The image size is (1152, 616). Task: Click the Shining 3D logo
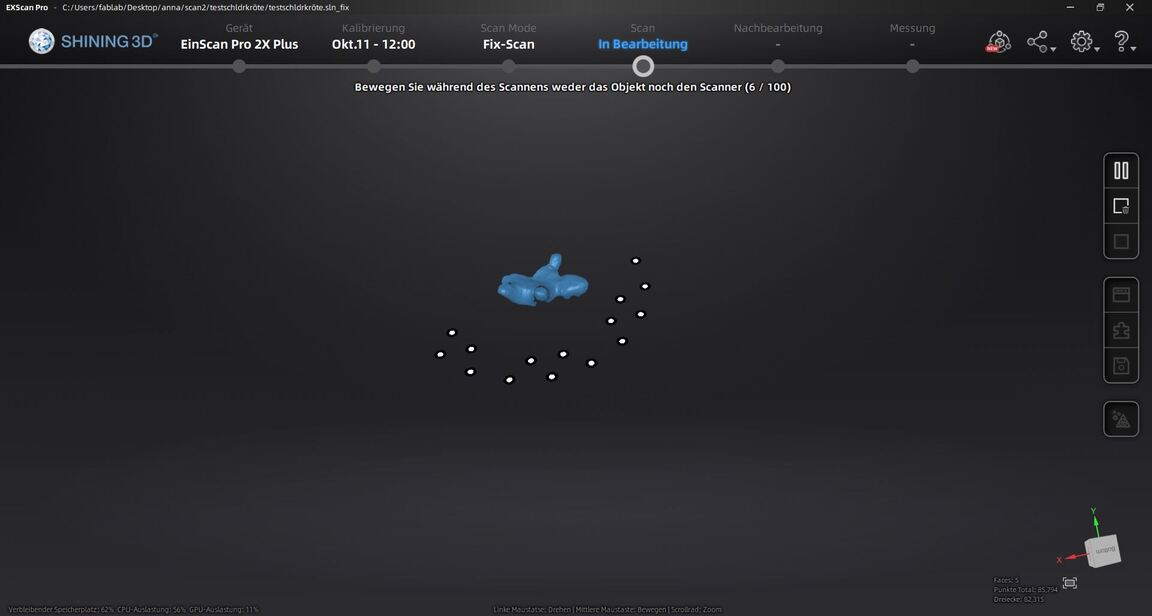coord(93,41)
